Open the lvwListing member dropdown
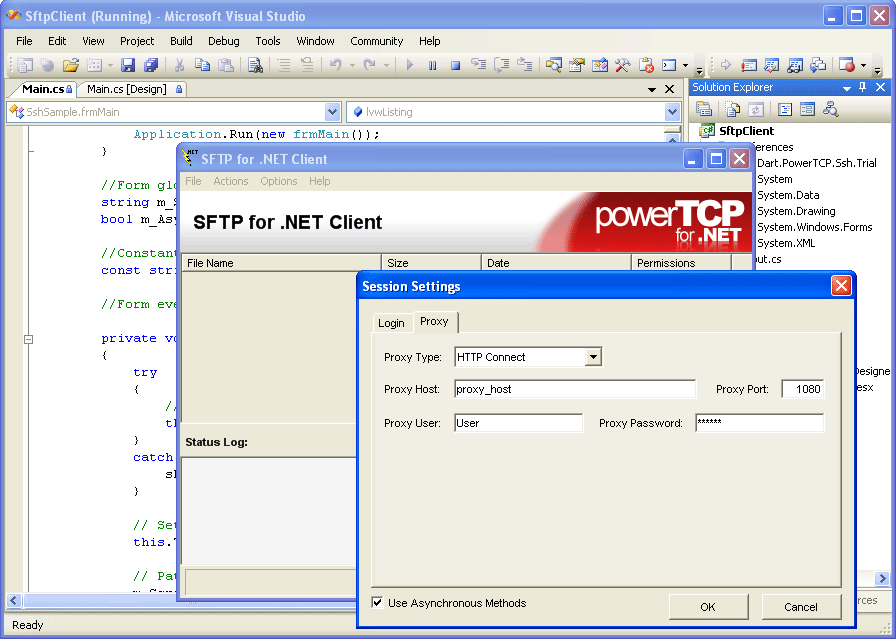This screenshot has width=896, height=639. [673, 112]
